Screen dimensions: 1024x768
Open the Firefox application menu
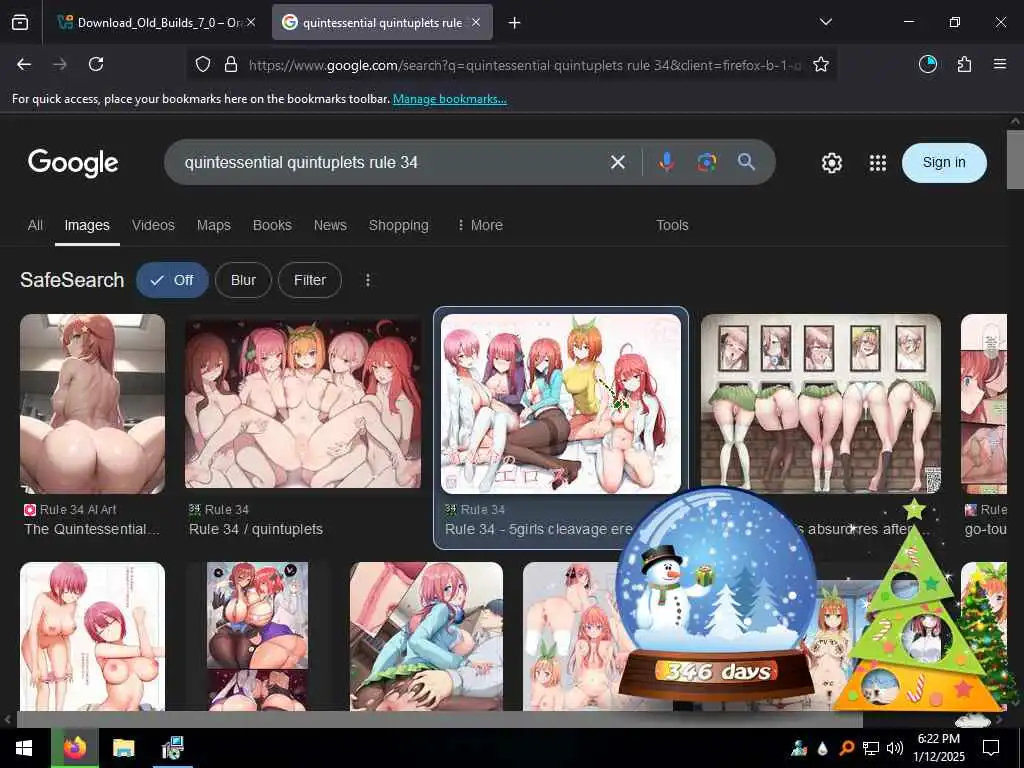(x=1000, y=64)
